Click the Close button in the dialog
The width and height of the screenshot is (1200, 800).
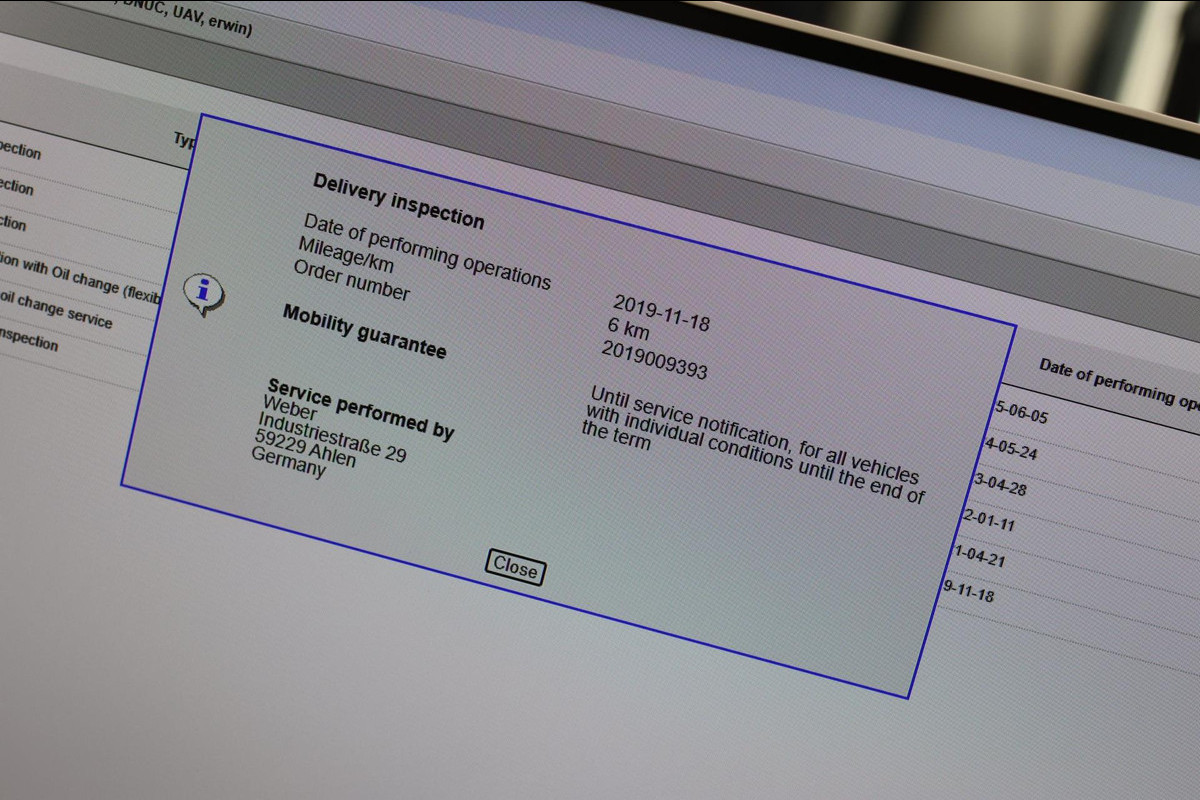[515, 568]
